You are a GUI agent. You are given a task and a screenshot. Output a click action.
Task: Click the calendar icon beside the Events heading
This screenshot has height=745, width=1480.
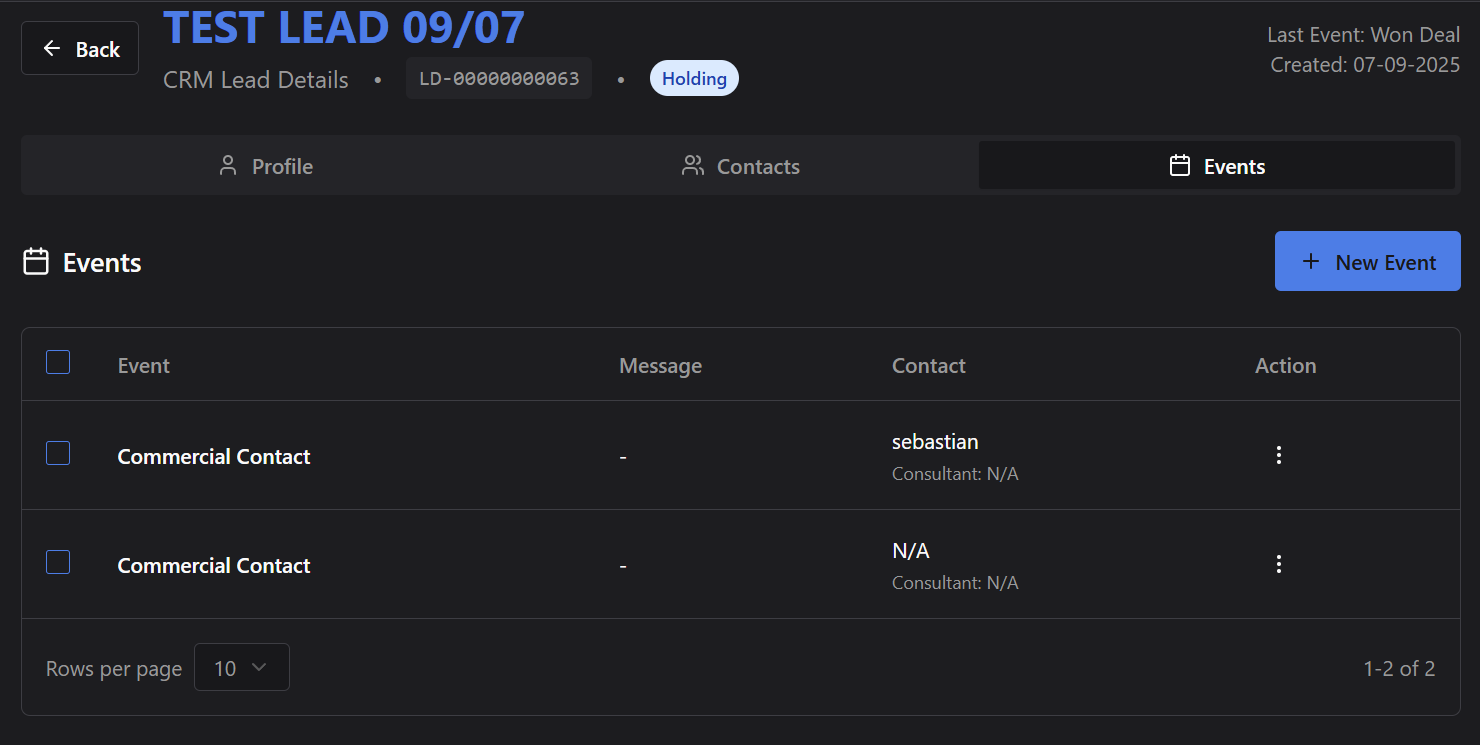point(36,262)
